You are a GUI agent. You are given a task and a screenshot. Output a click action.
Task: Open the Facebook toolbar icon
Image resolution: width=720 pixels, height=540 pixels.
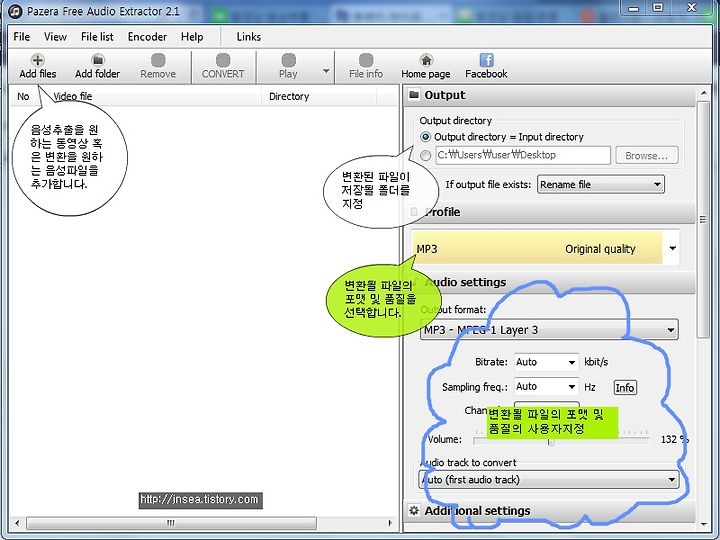point(486,60)
